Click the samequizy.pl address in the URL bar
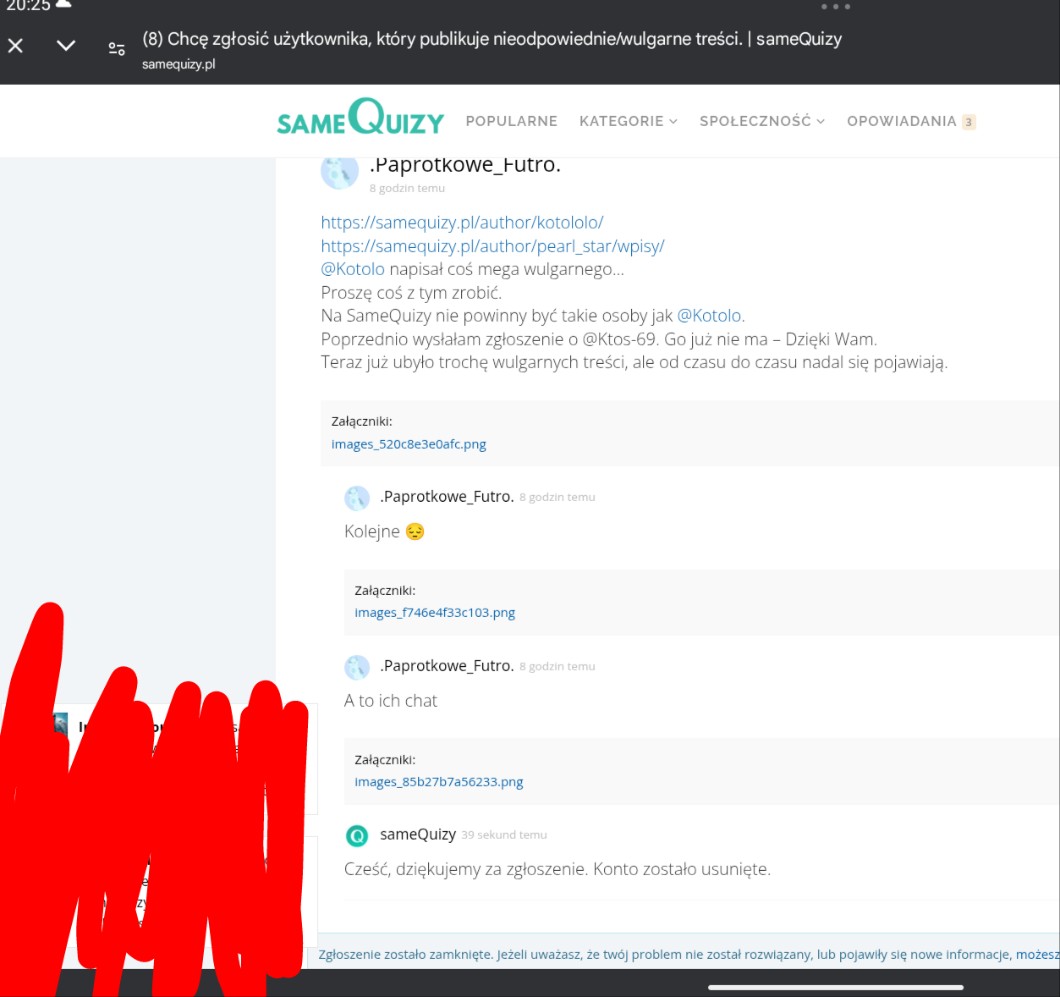 pyautogui.click(x=179, y=65)
